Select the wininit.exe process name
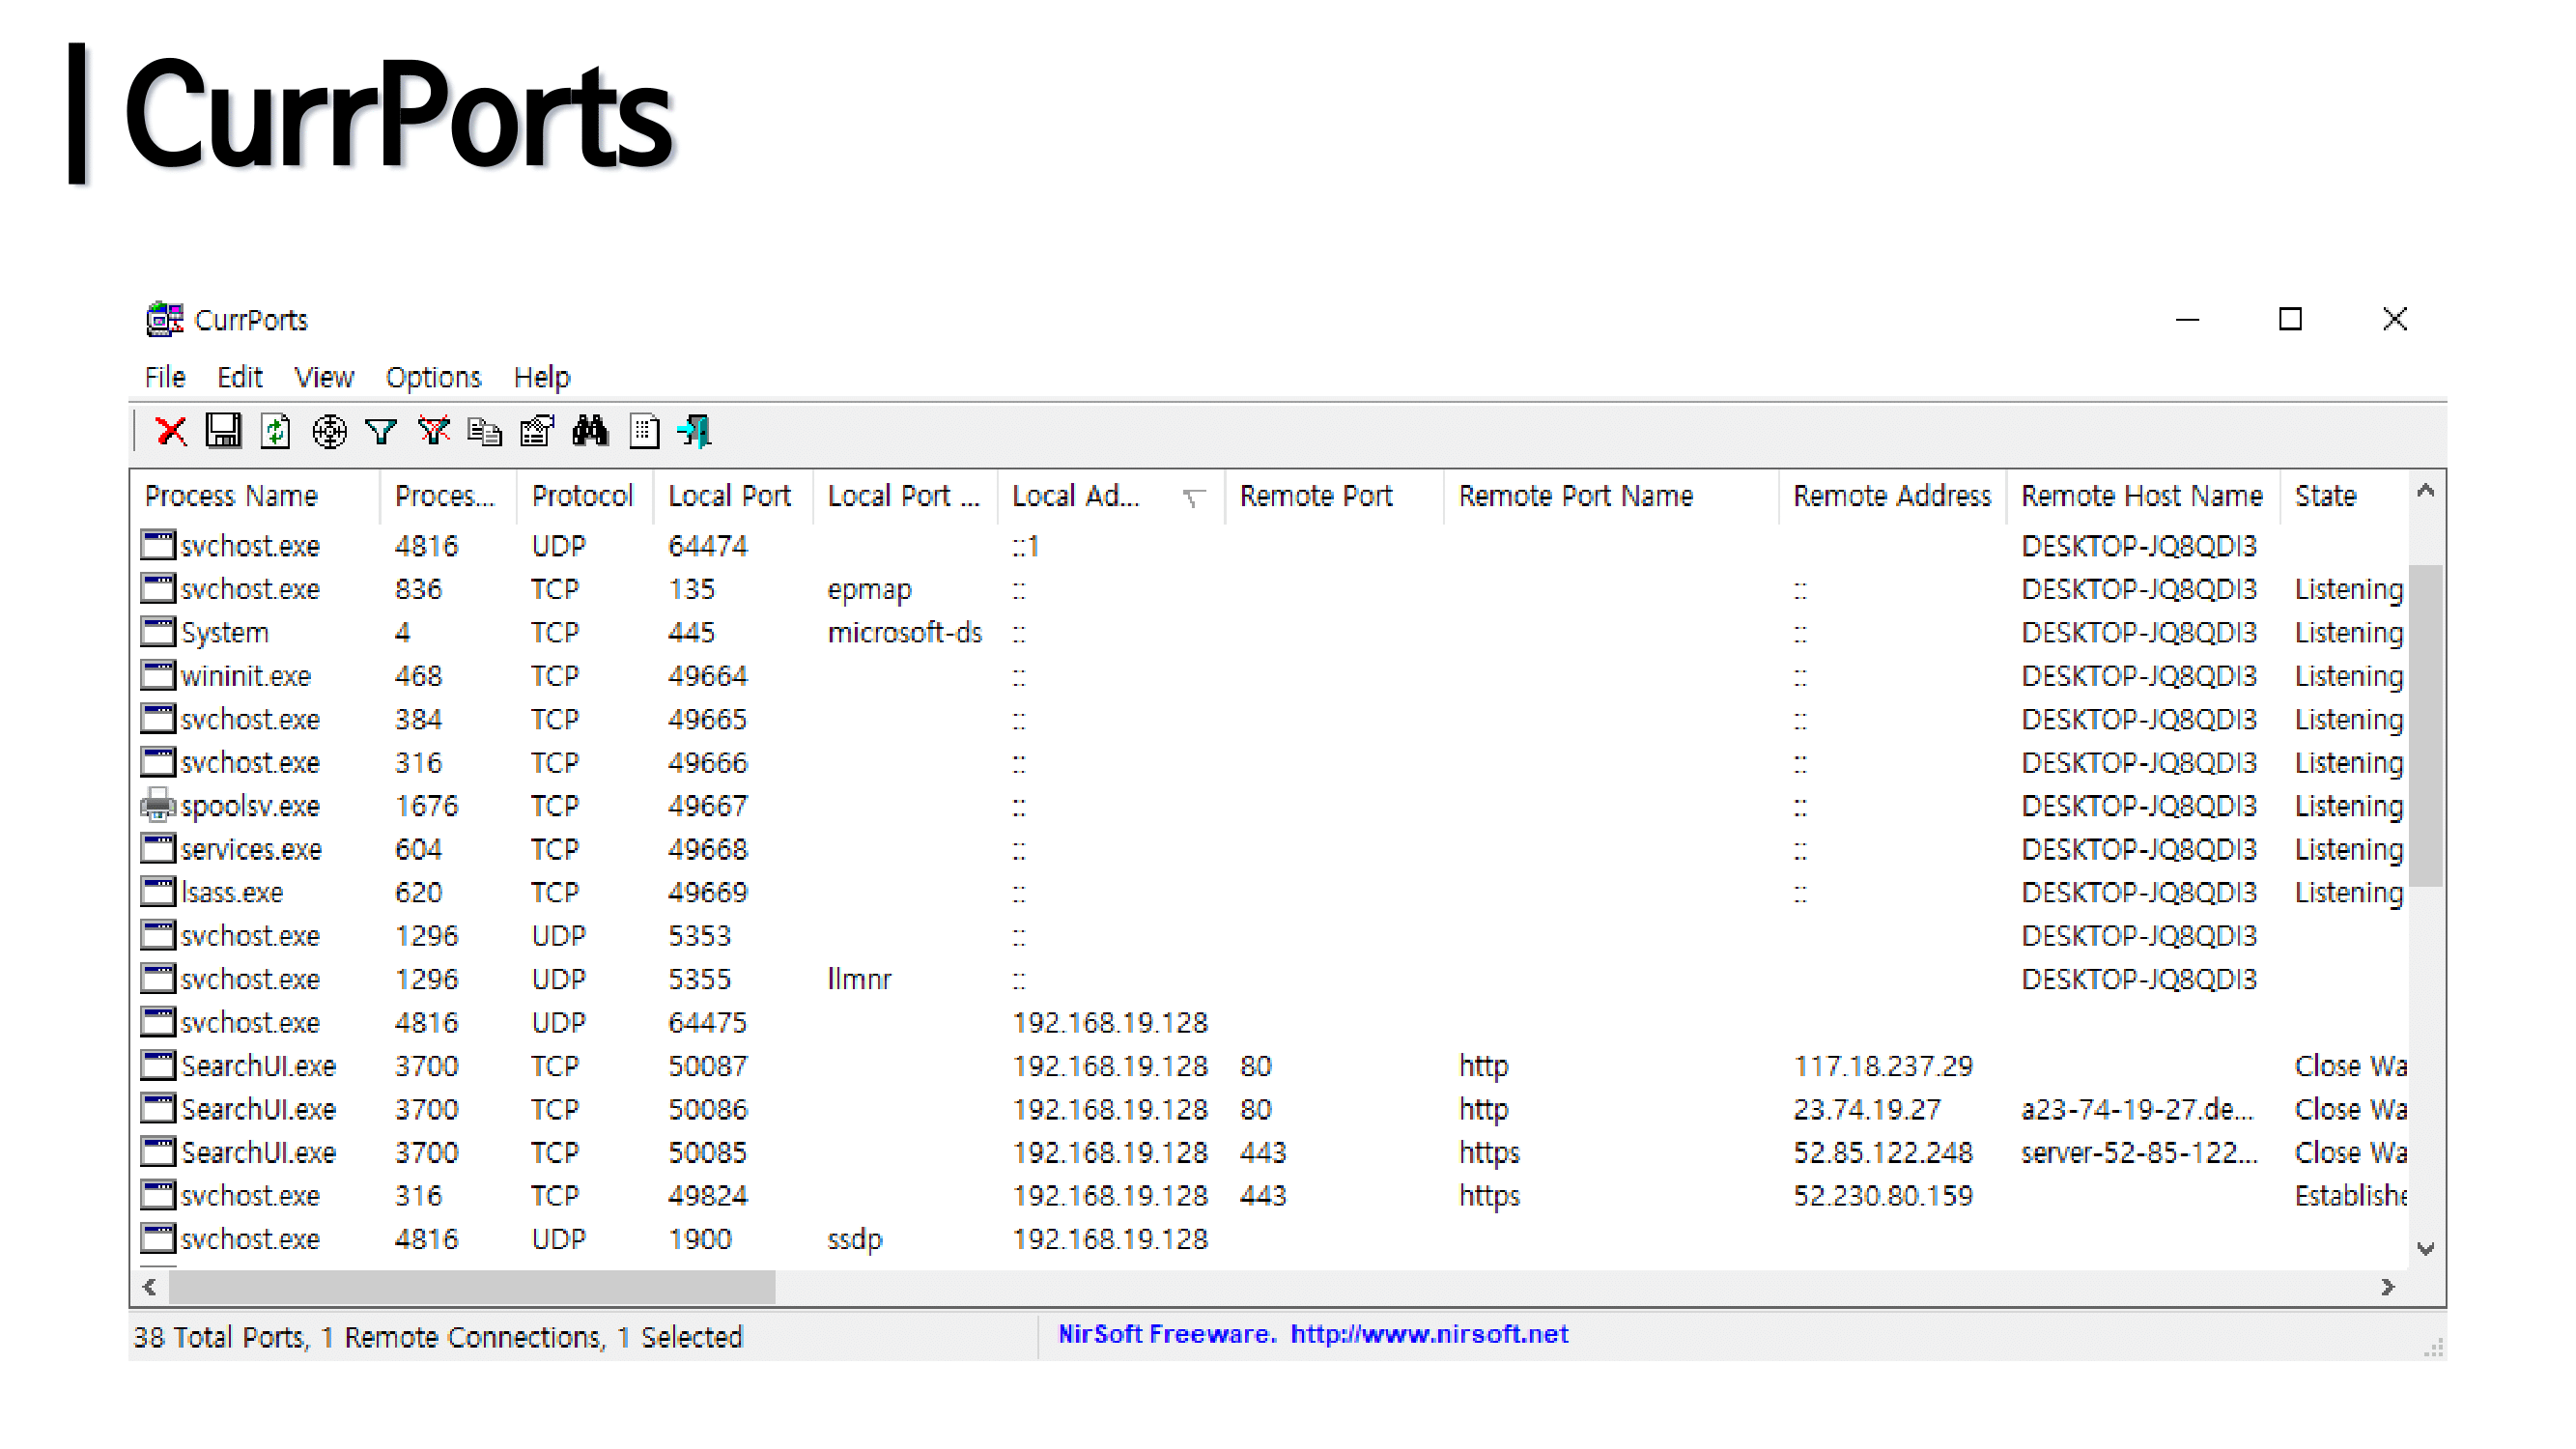This screenshot has width=2576, height=1449. click(x=246, y=676)
